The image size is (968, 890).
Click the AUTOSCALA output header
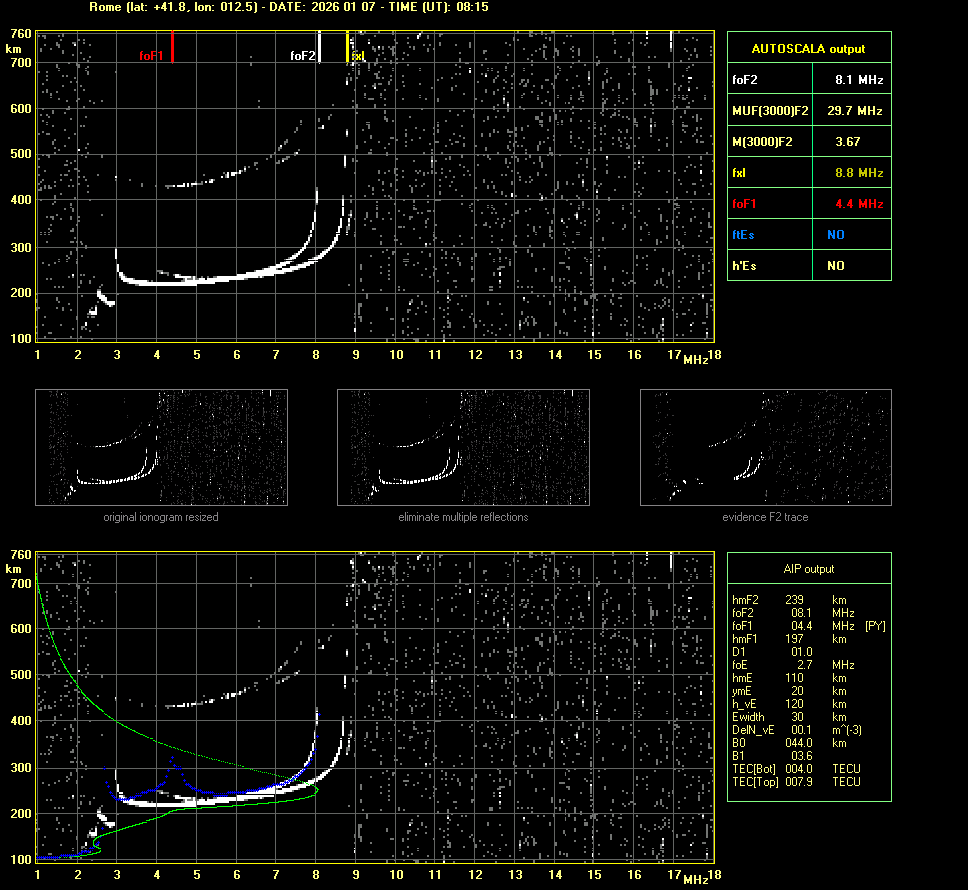808,48
